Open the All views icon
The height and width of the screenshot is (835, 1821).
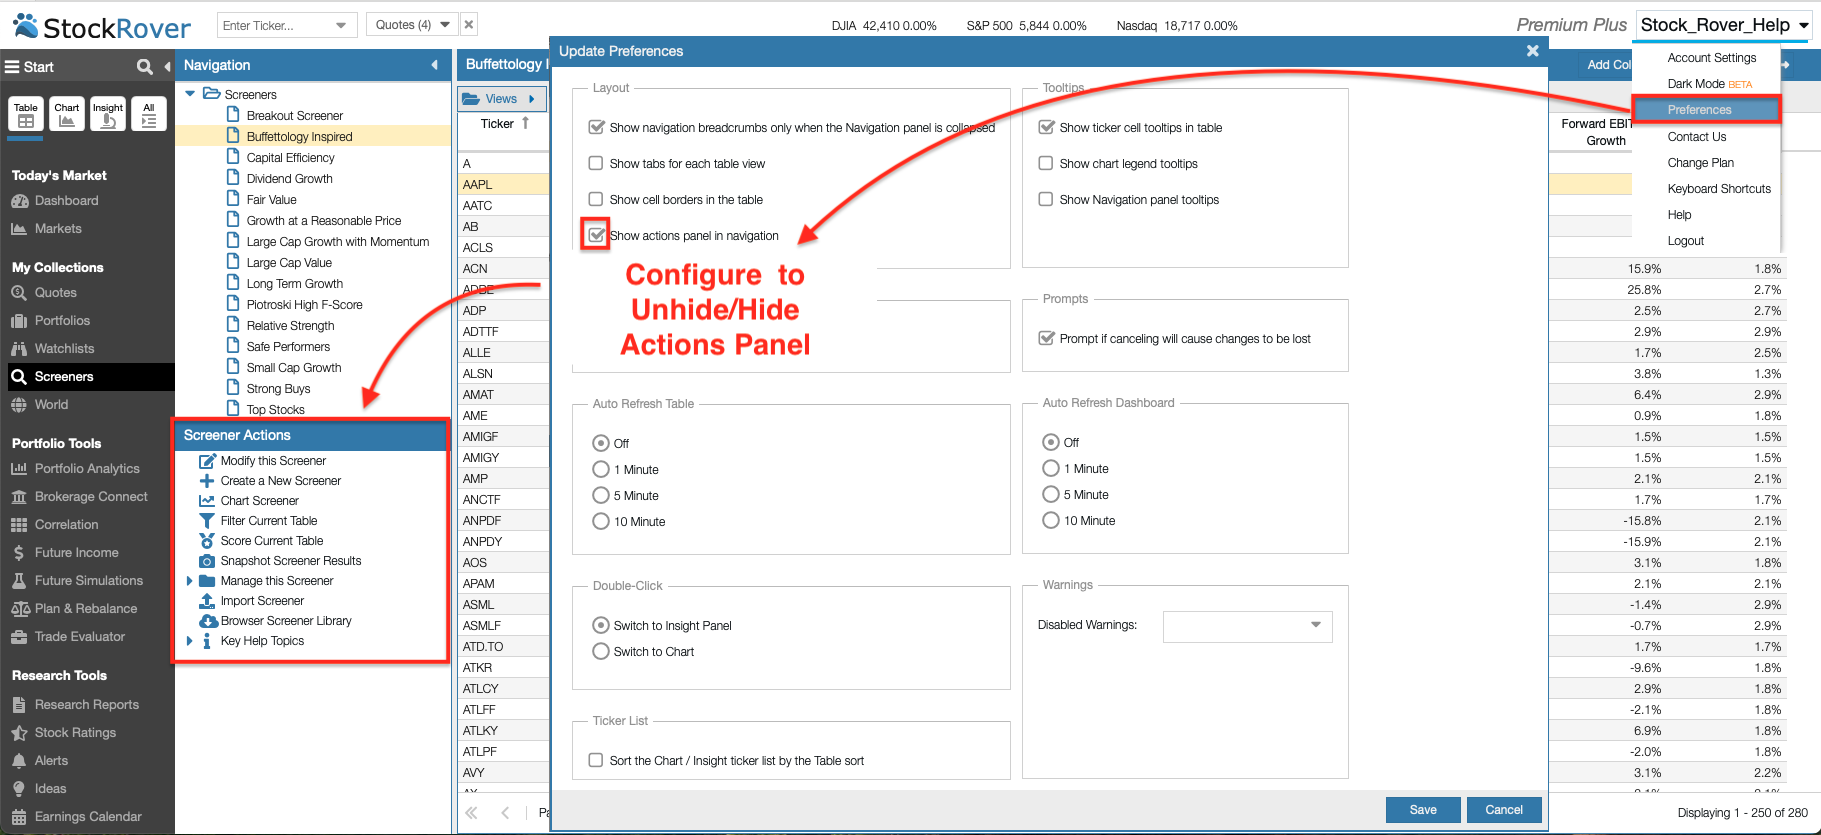point(149,114)
